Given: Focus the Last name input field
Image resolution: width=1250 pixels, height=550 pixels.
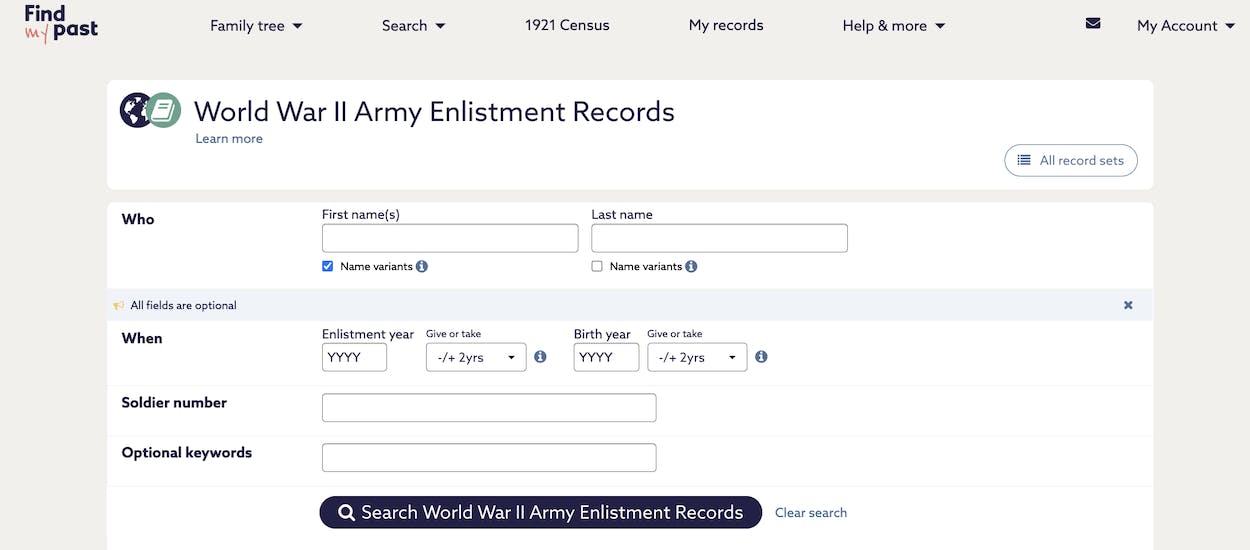Looking at the screenshot, I should (720, 238).
